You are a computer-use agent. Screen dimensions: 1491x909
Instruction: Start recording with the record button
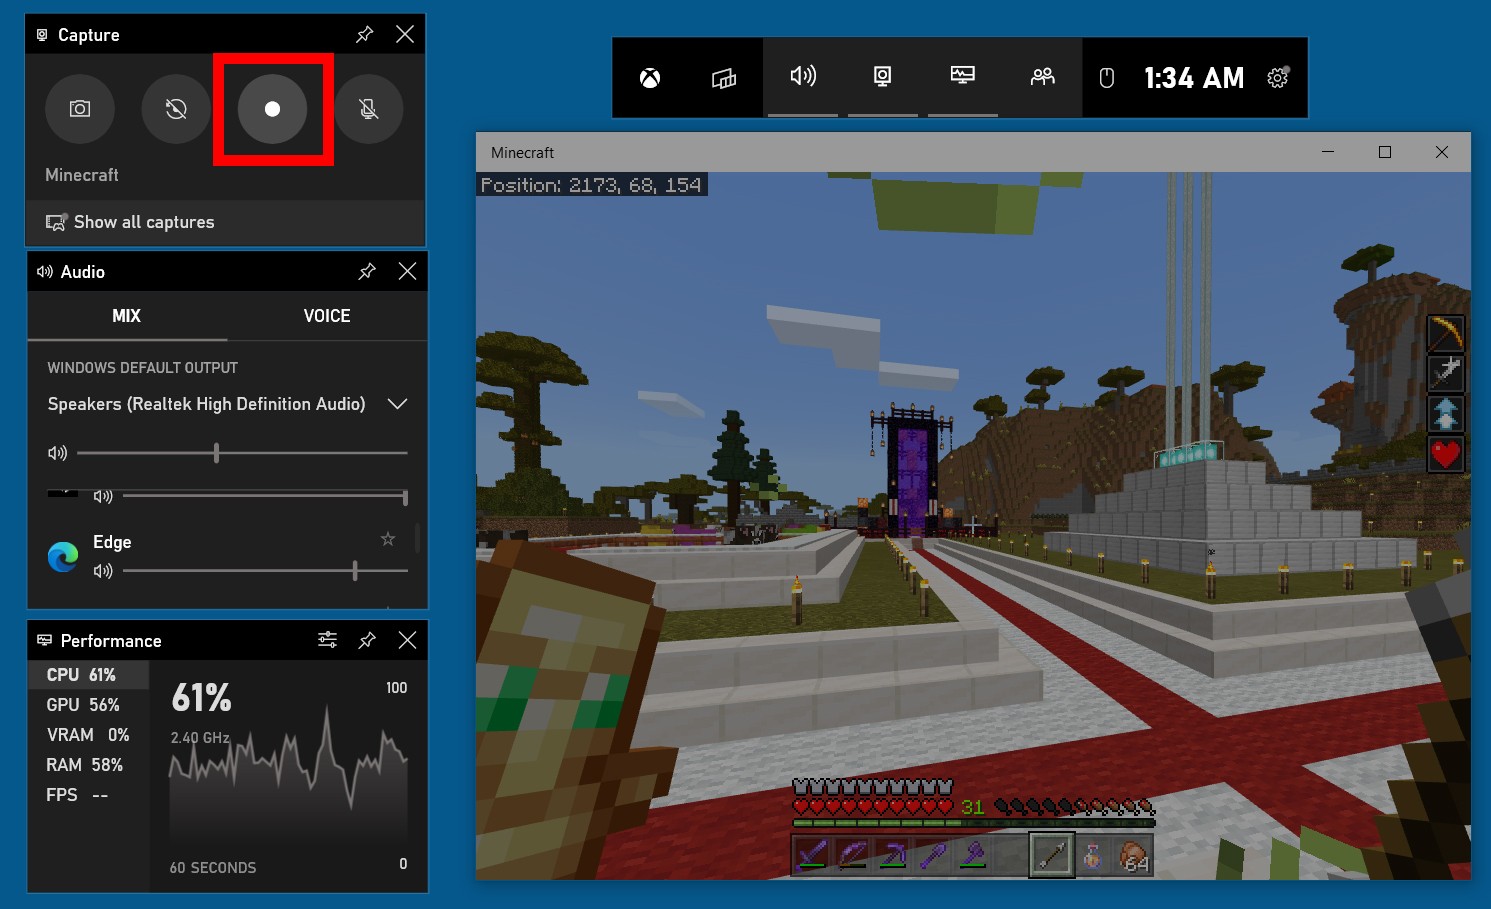(x=272, y=109)
